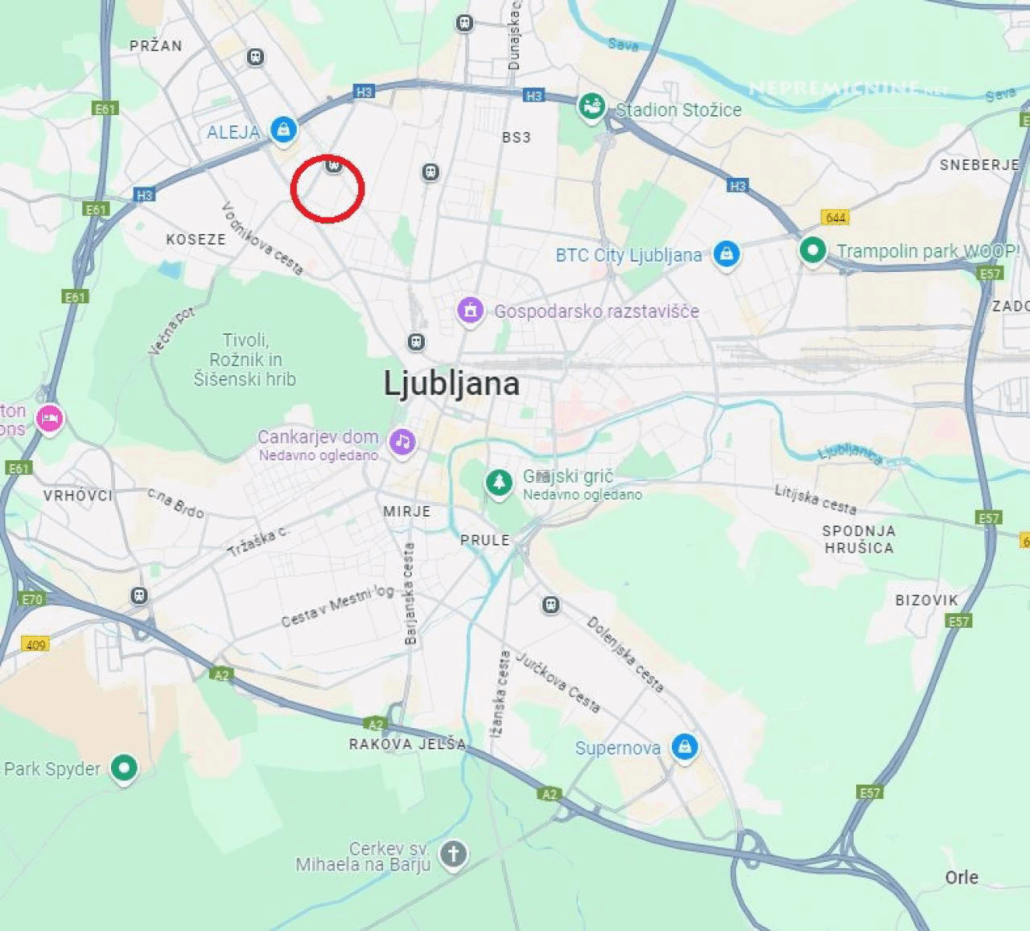The image size is (1030, 931).
Task: Click the Trampolin park WOOP! green marker
Action: click(813, 250)
